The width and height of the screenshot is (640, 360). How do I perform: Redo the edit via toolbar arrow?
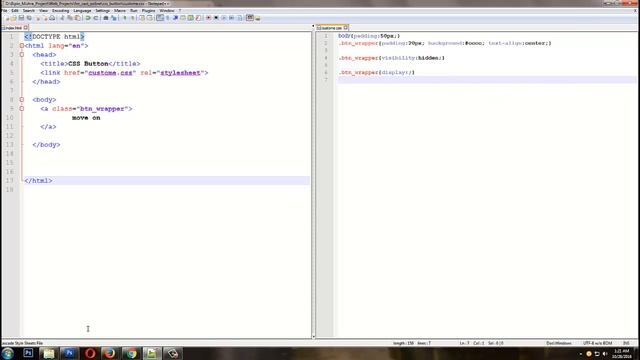click(x=96, y=18)
